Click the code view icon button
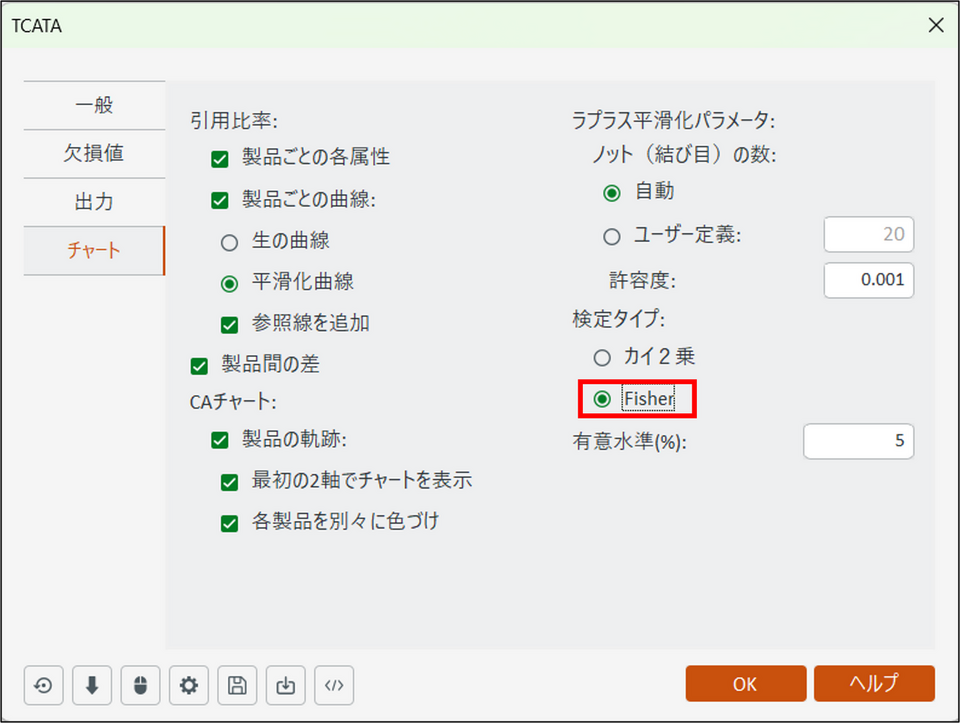960x723 pixels. (x=334, y=685)
